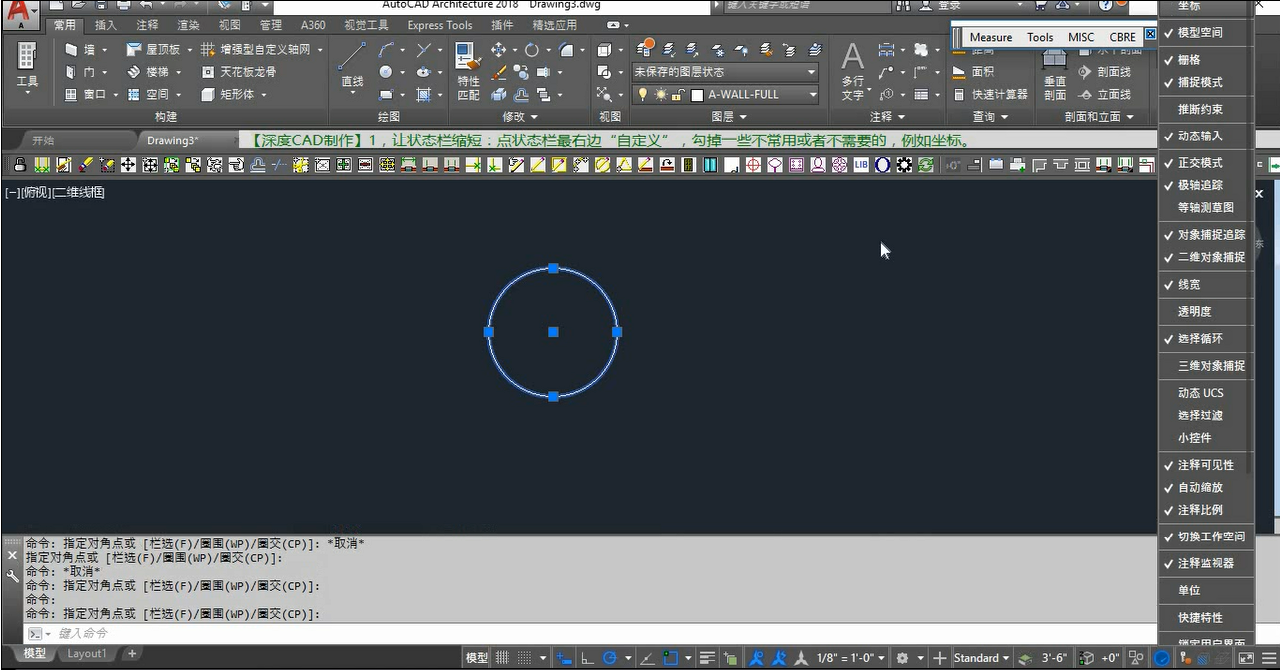Click the wrench icon beside the command window
The image size is (1280, 670).
12,576
